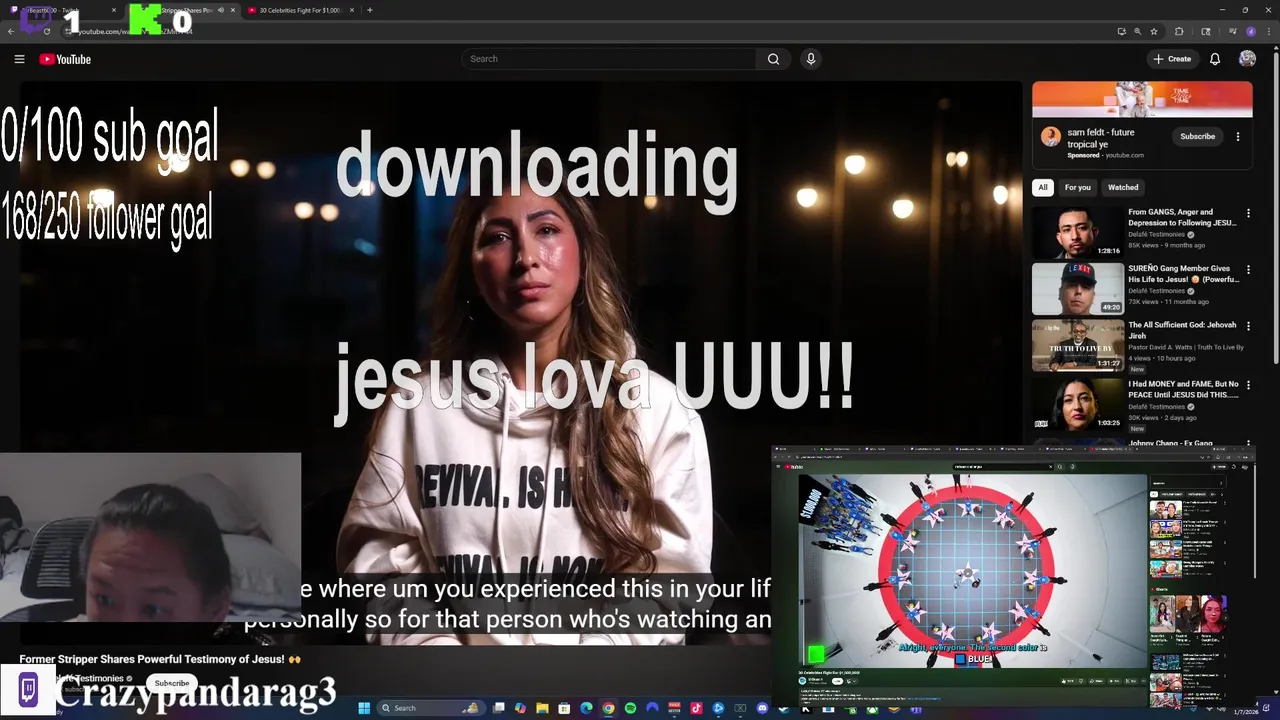Bookmark this page with the star icon

pos(1154,31)
